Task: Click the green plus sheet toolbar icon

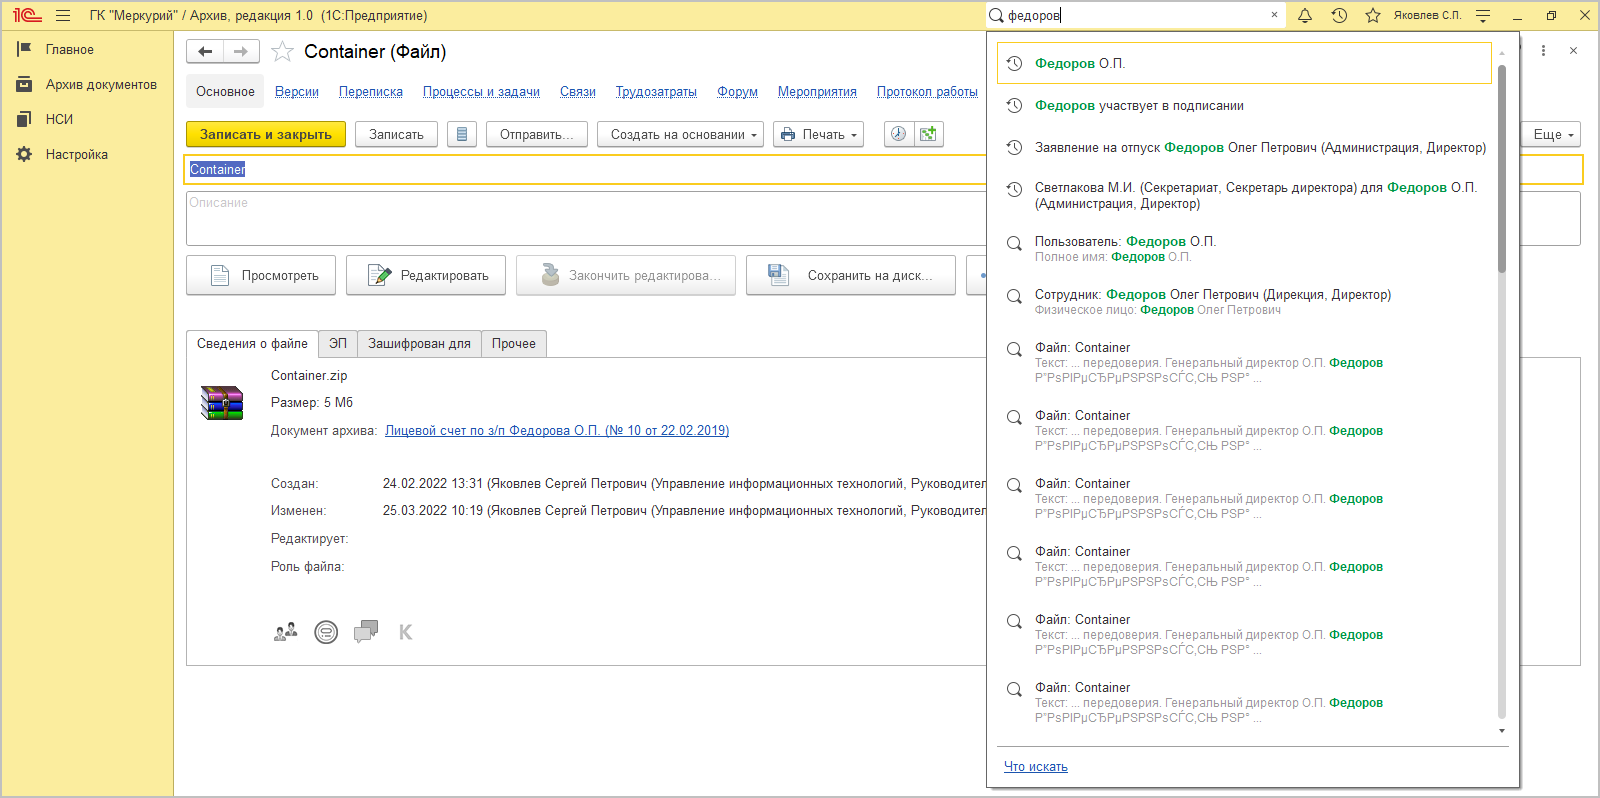Action: (x=928, y=134)
